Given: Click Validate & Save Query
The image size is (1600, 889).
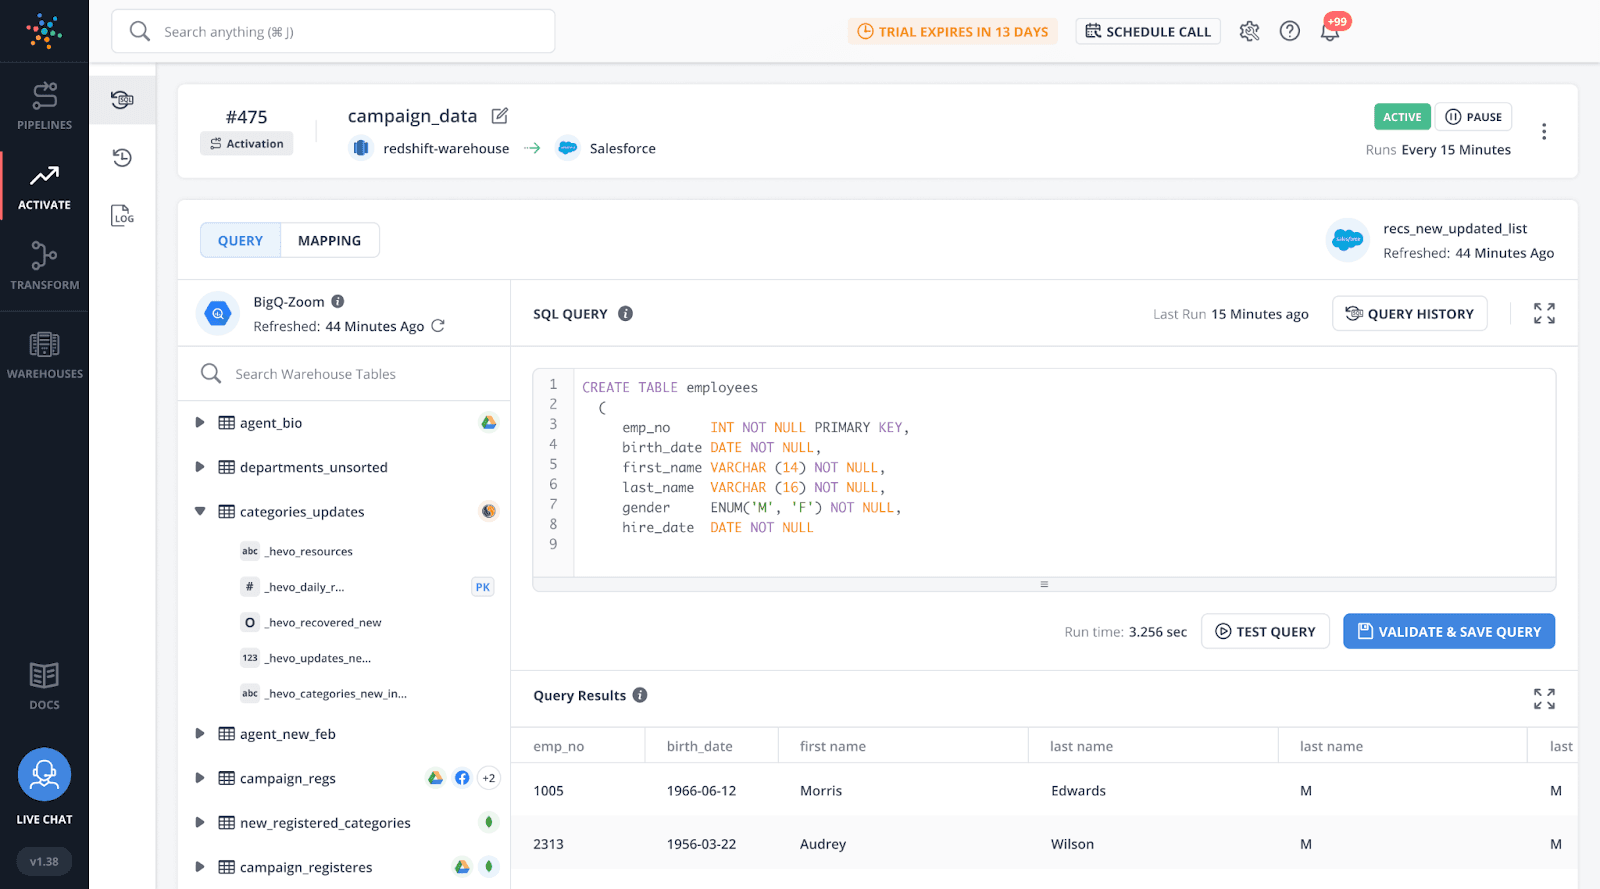Looking at the screenshot, I should [x=1449, y=631].
